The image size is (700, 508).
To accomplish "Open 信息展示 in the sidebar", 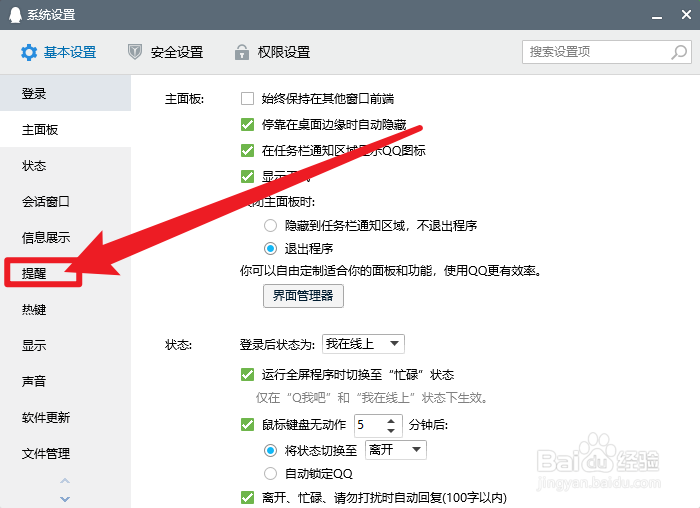I will coord(66,237).
